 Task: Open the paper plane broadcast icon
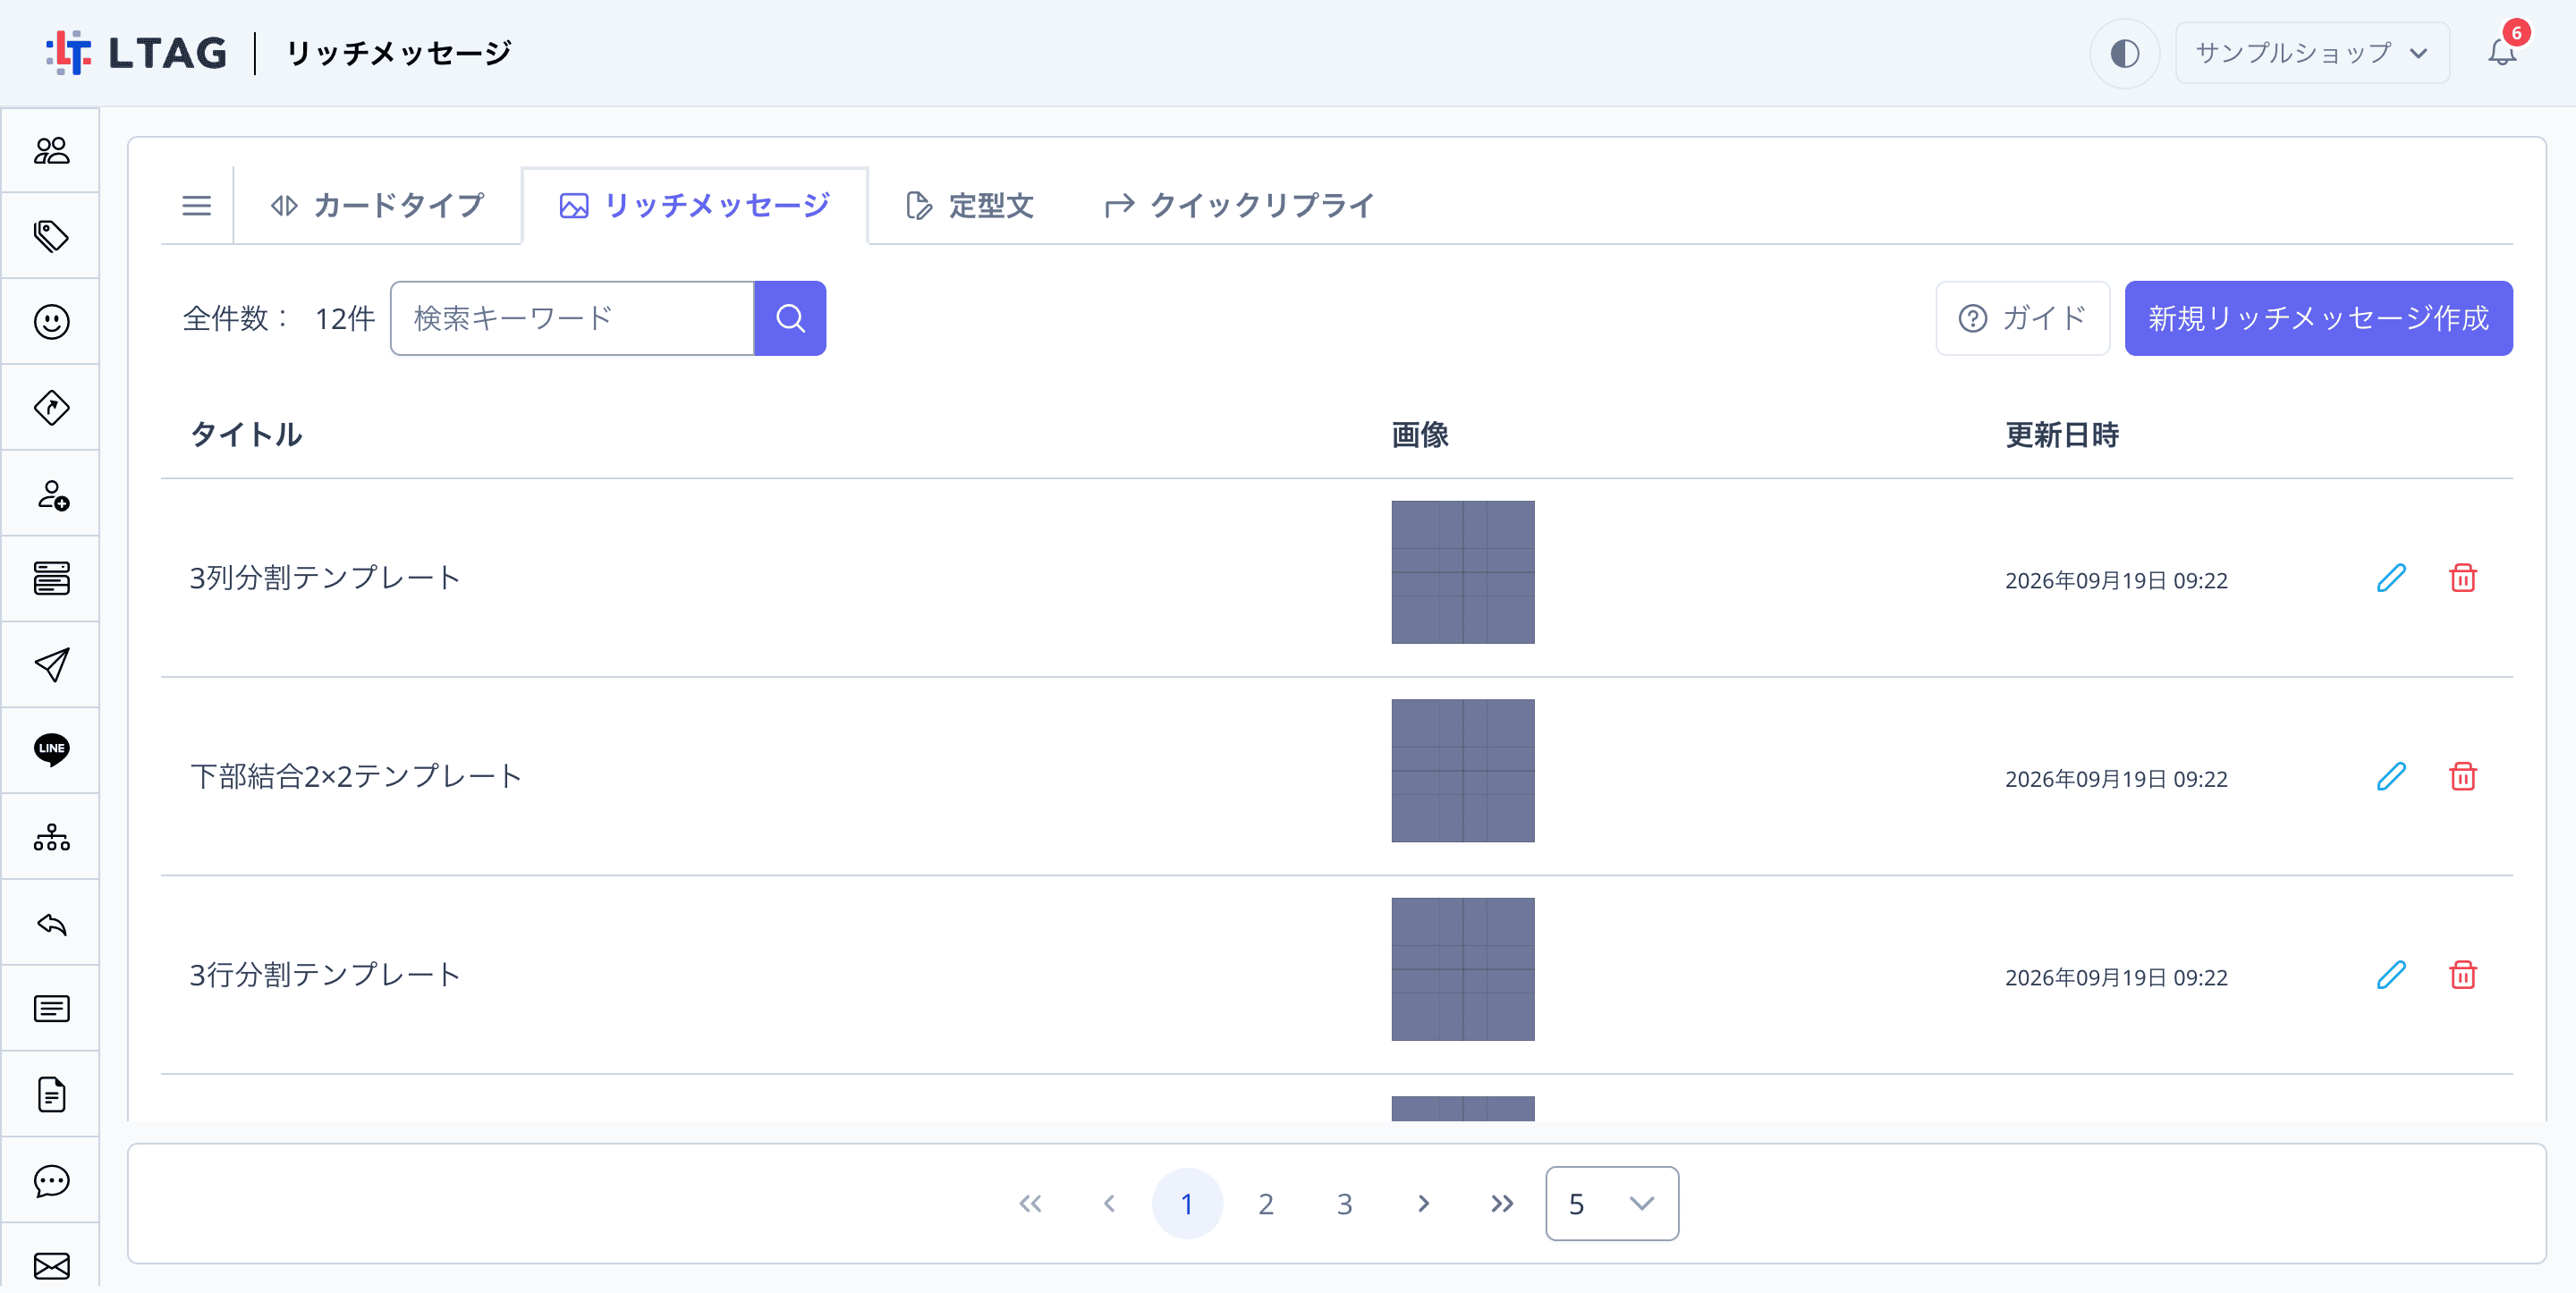51,665
